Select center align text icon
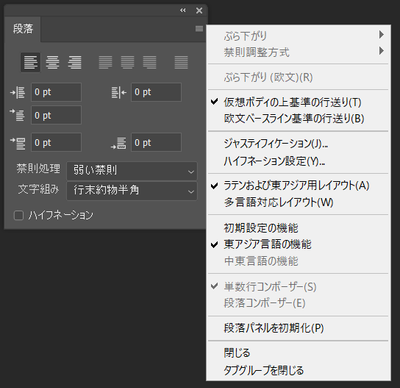 coord(52,62)
